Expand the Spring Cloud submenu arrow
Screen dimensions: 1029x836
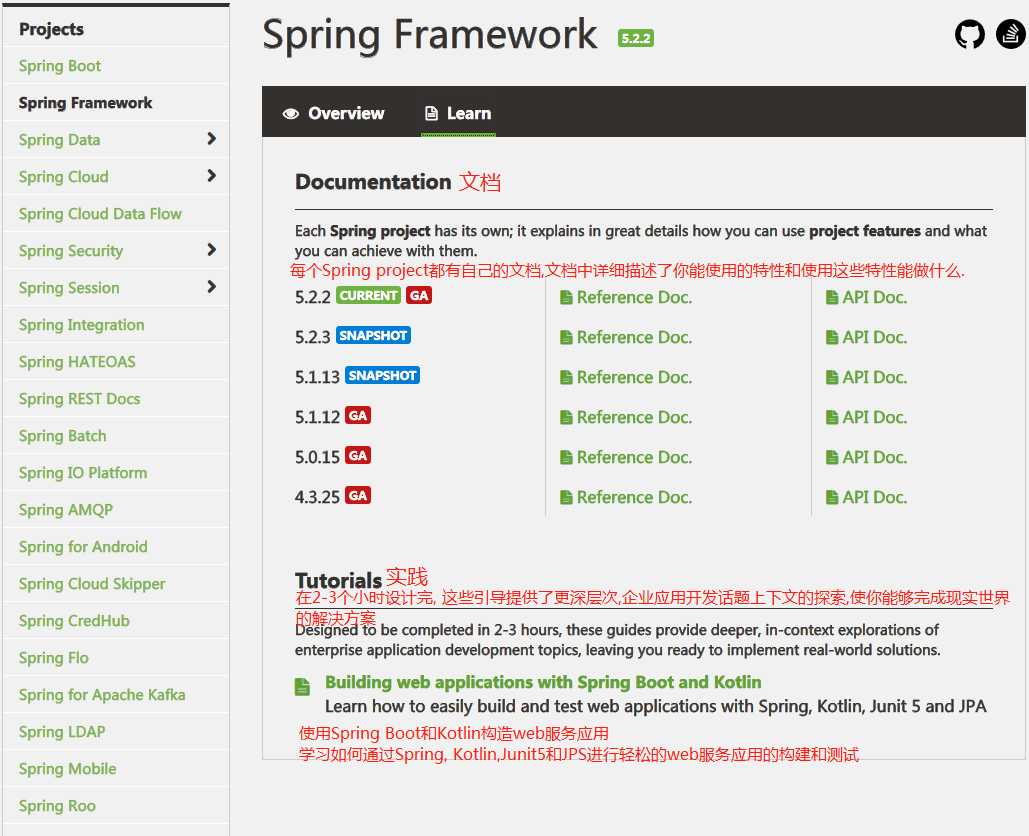[211, 175]
